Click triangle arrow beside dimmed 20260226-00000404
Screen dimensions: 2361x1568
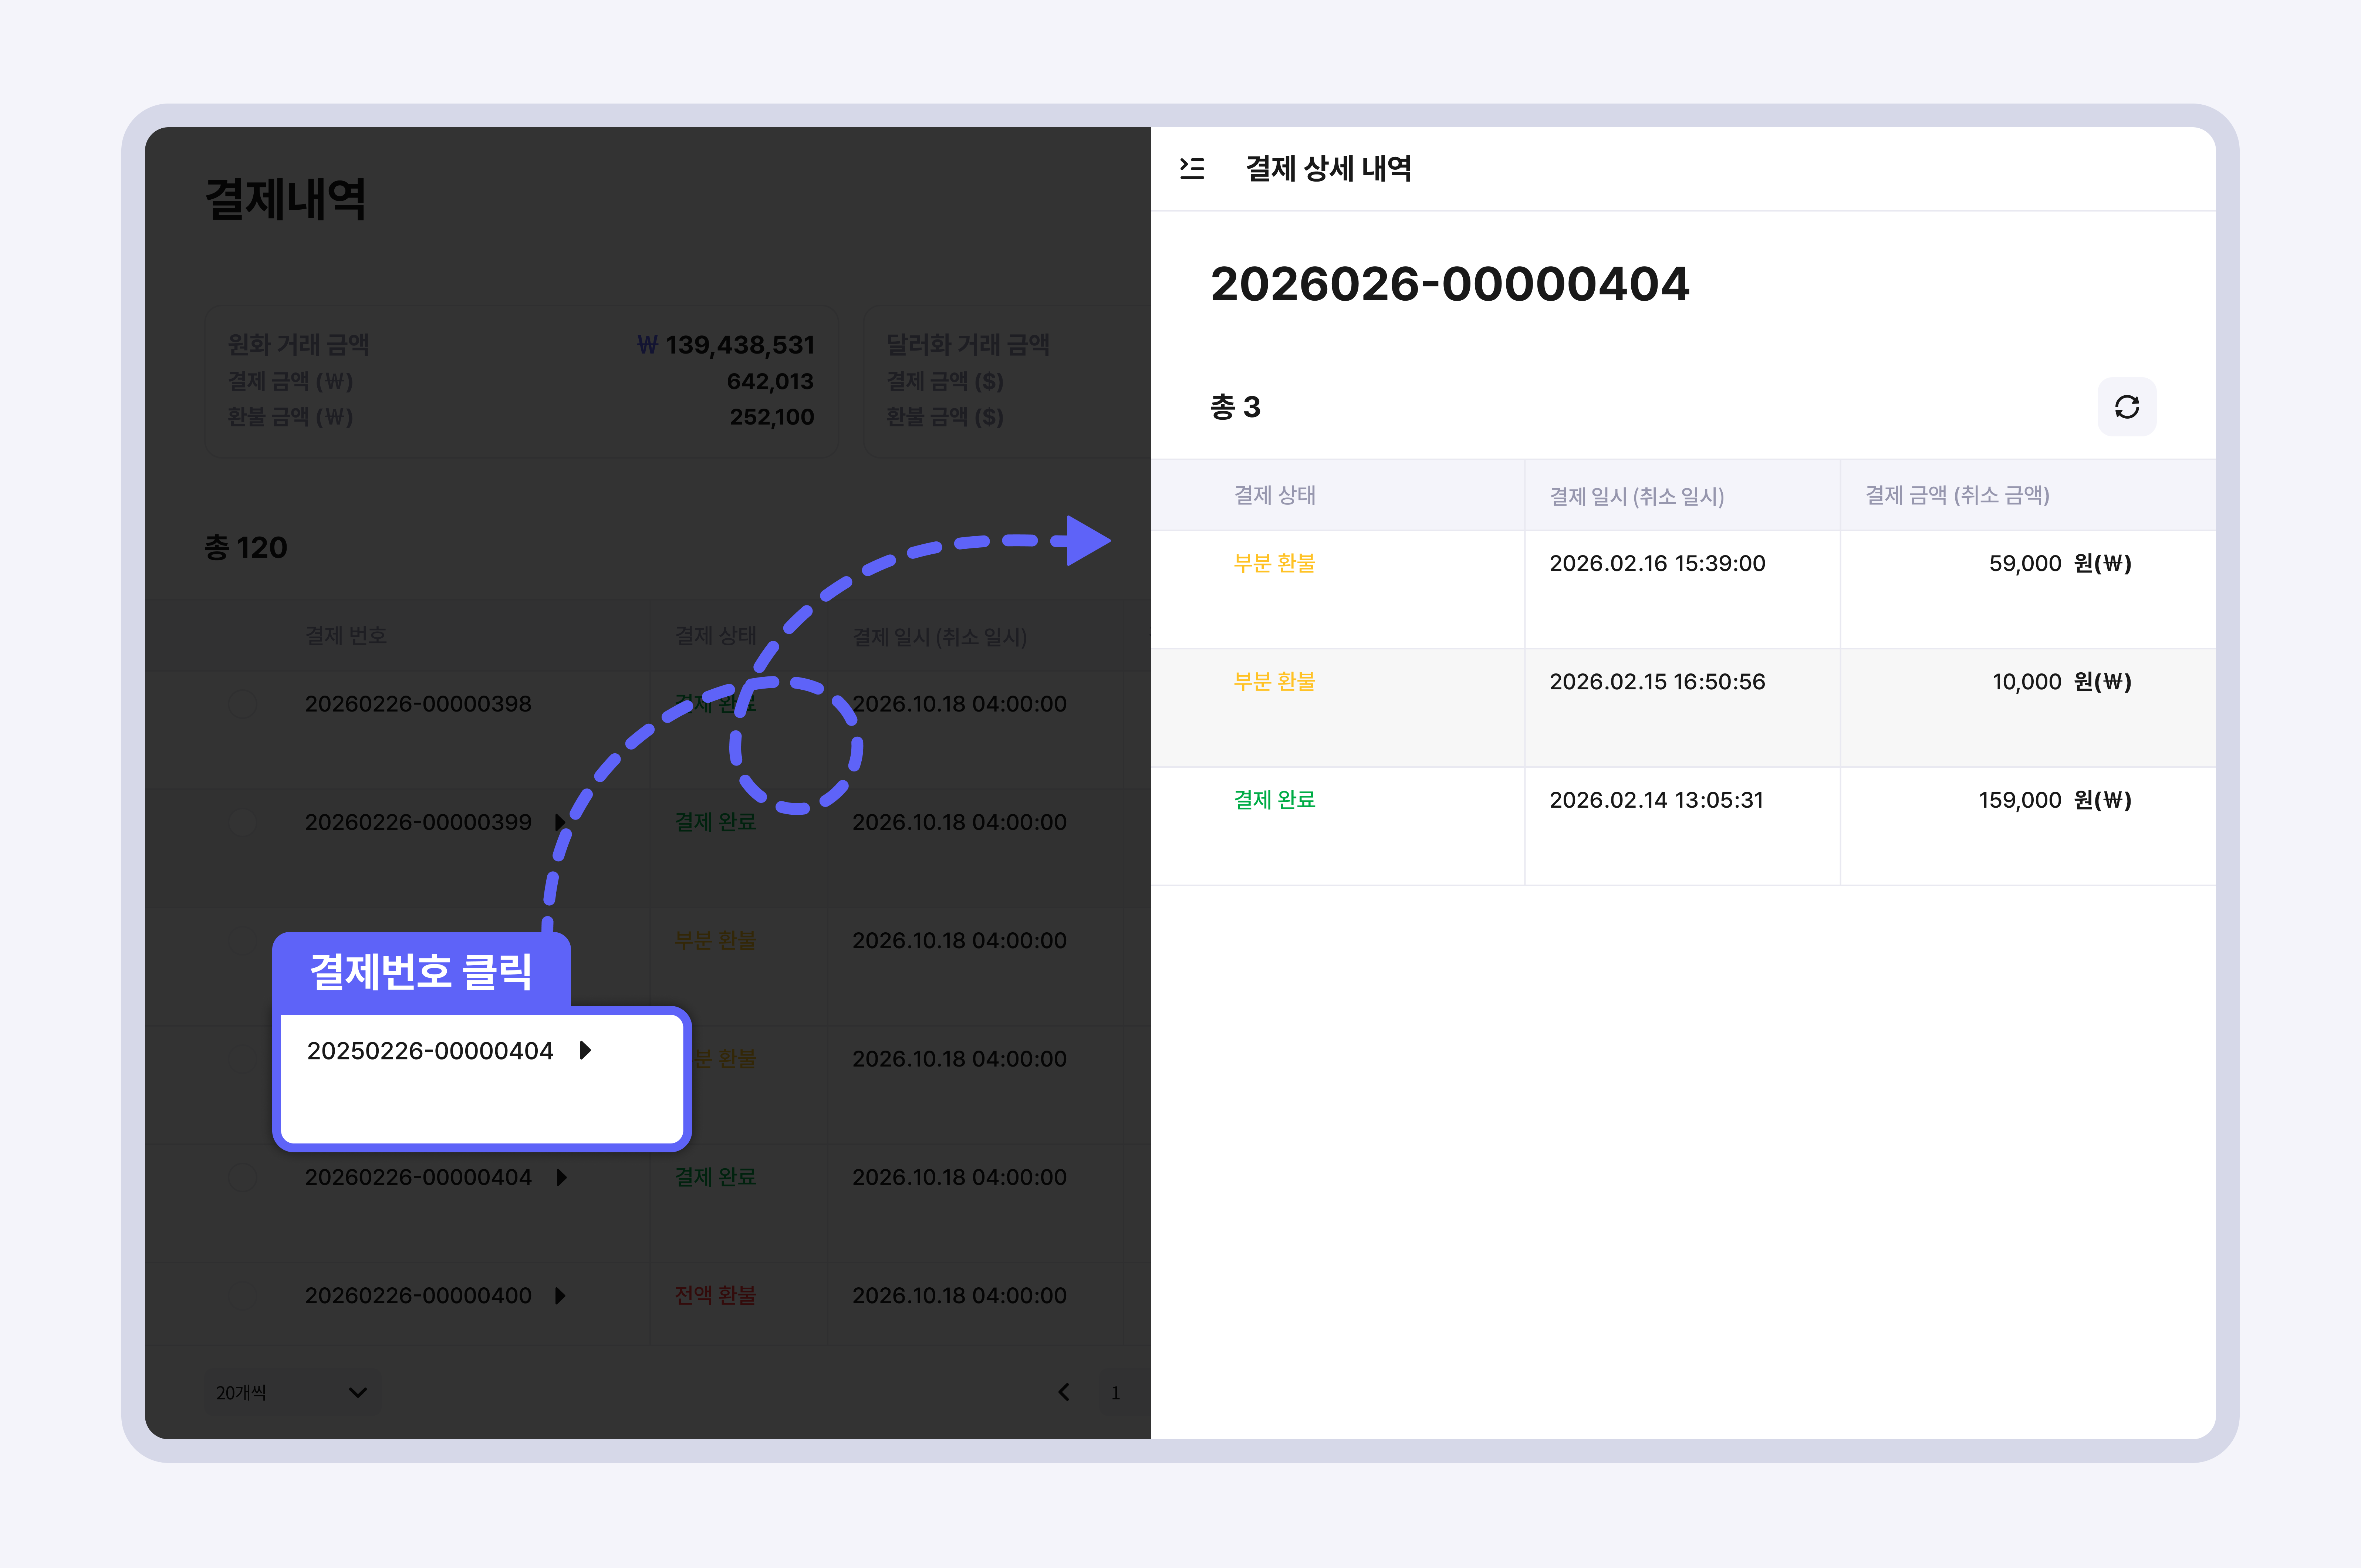561,1177
